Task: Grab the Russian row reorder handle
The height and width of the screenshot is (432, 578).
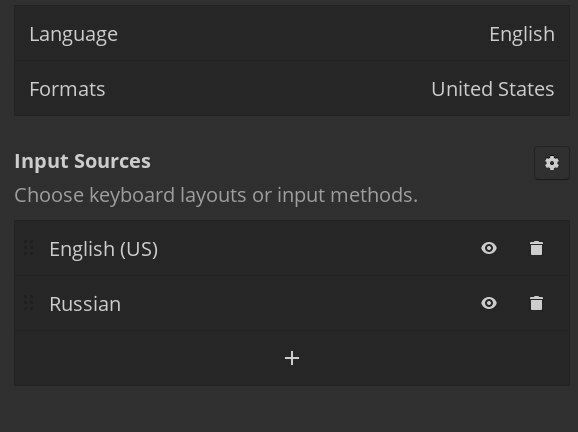Action: point(29,303)
